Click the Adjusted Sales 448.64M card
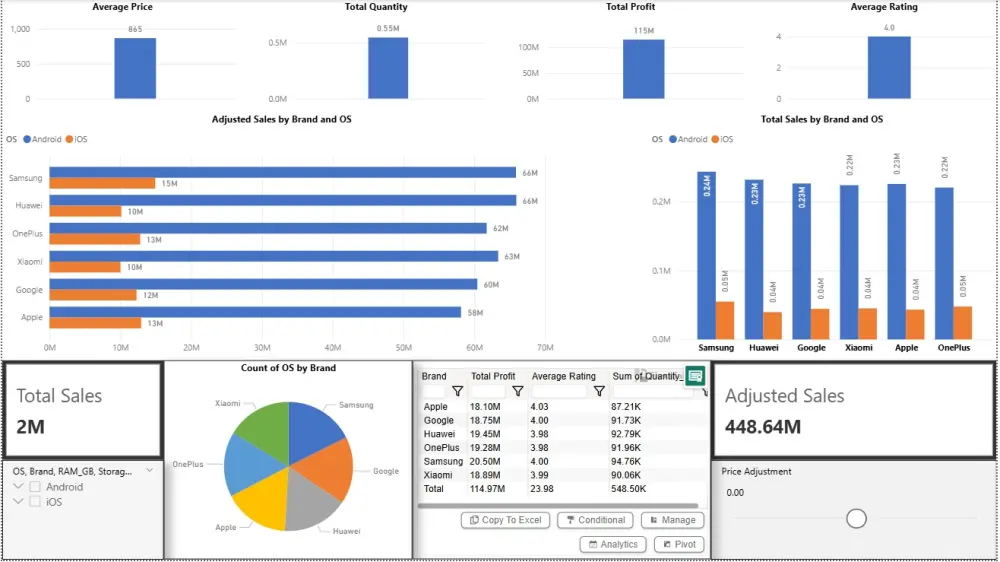The width and height of the screenshot is (1000, 562). (853, 410)
